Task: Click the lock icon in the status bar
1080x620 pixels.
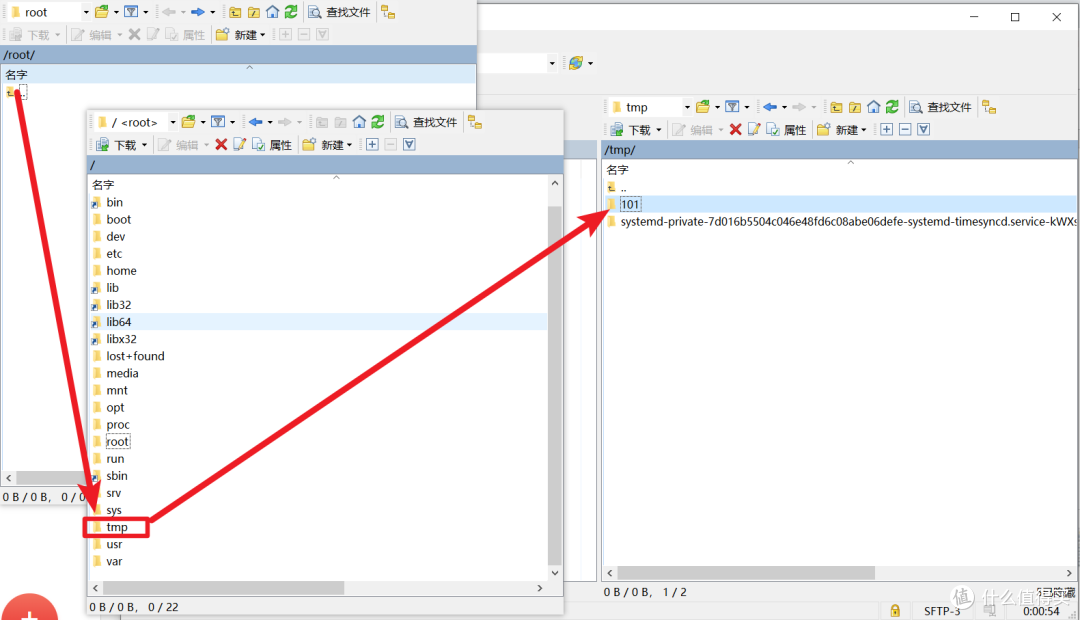Action: coord(894,611)
